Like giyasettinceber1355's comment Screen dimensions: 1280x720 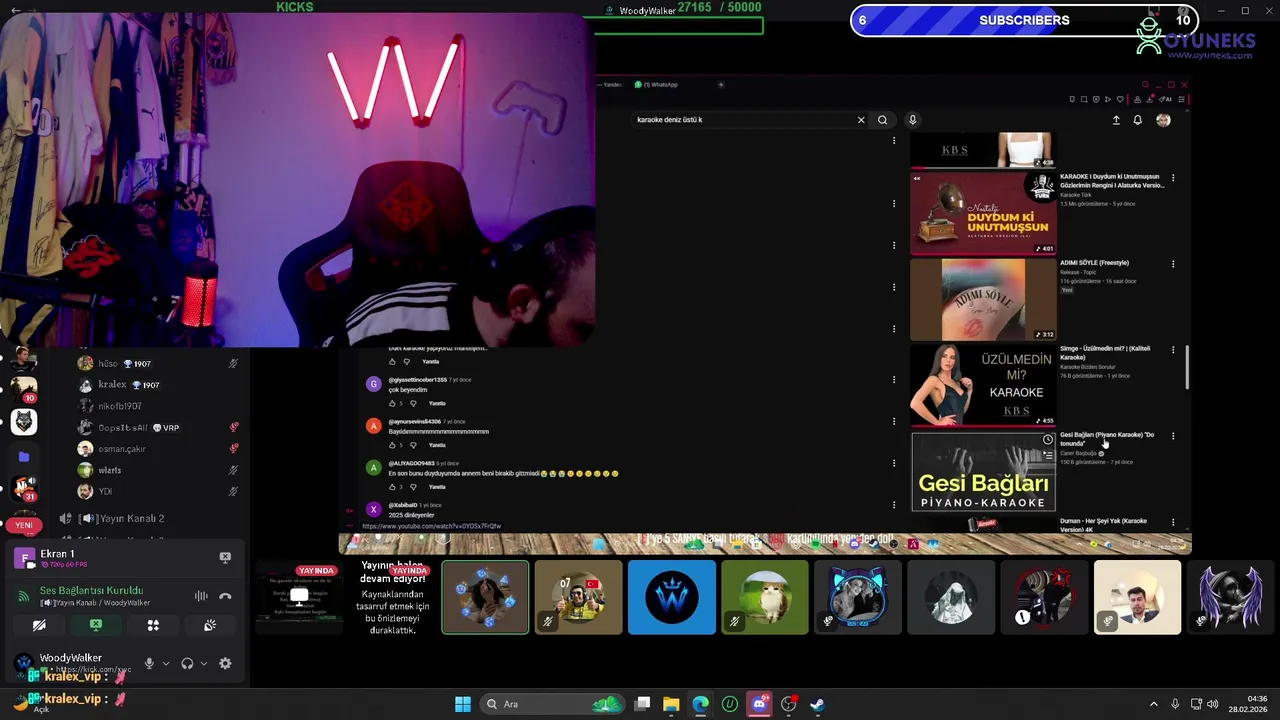click(x=392, y=403)
